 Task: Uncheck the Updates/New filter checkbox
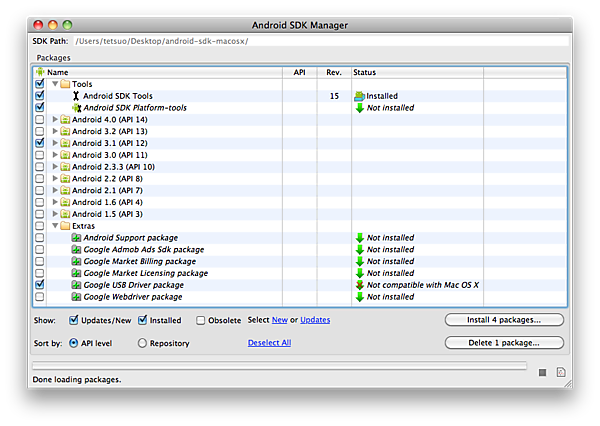pyautogui.click(x=74, y=321)
